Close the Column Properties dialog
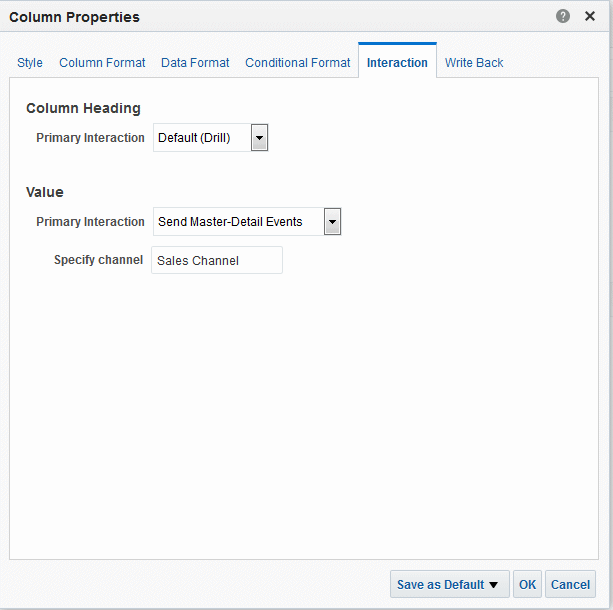This screenshot has height=610, width=613. coord(590,16)
